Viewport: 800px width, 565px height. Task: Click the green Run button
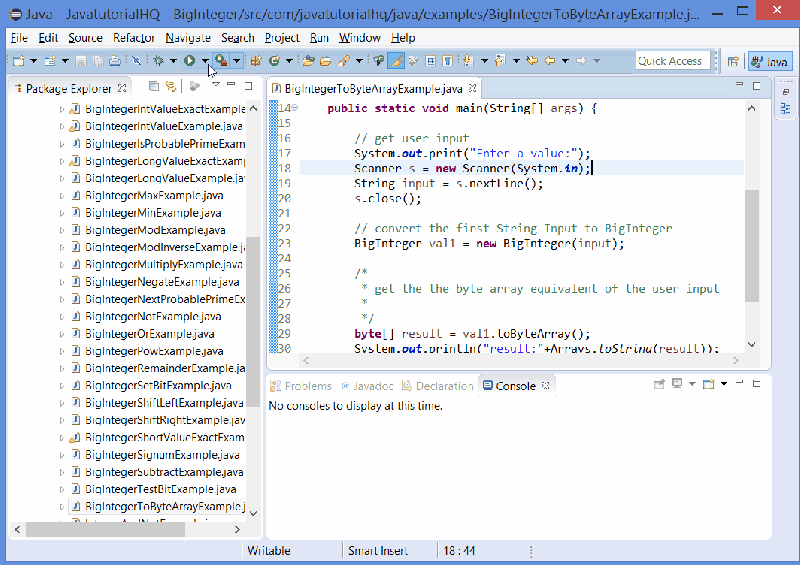(x=190, y=61)
